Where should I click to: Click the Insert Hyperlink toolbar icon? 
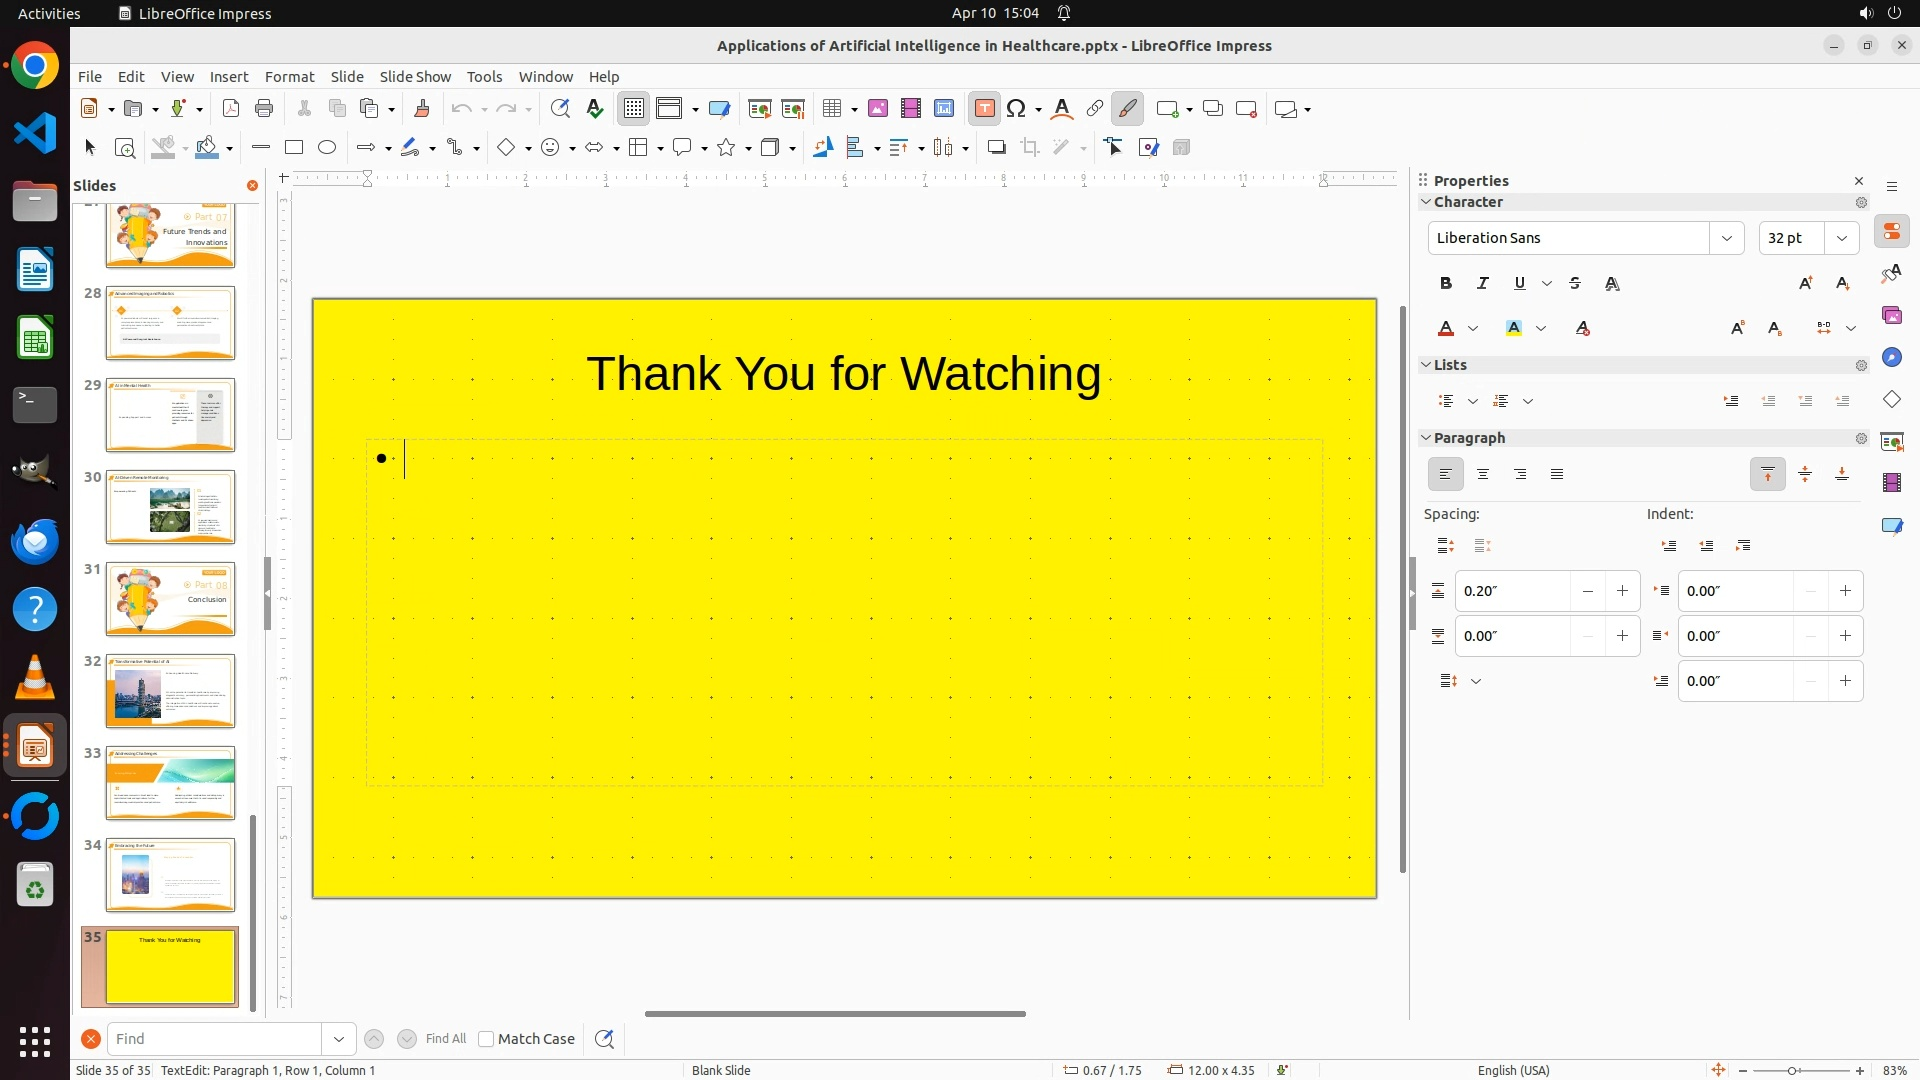pos(1095,109)
